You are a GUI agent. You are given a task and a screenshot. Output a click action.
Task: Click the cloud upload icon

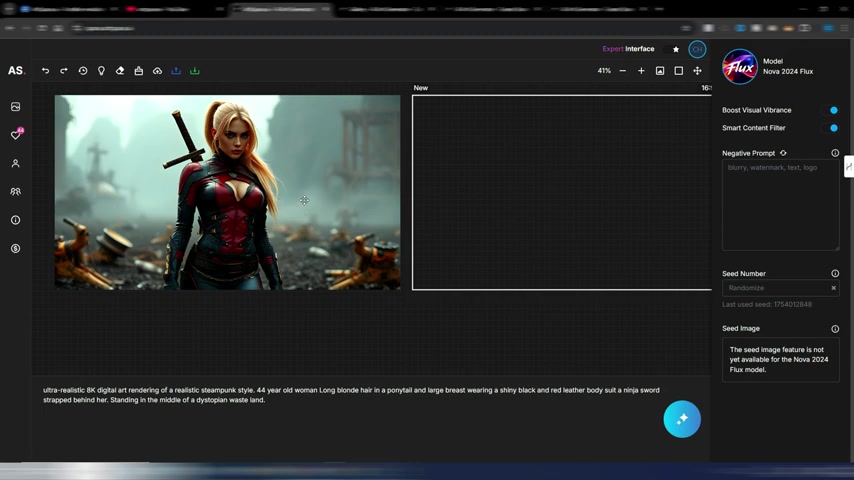pyautogui.click(x=157, y=71)
